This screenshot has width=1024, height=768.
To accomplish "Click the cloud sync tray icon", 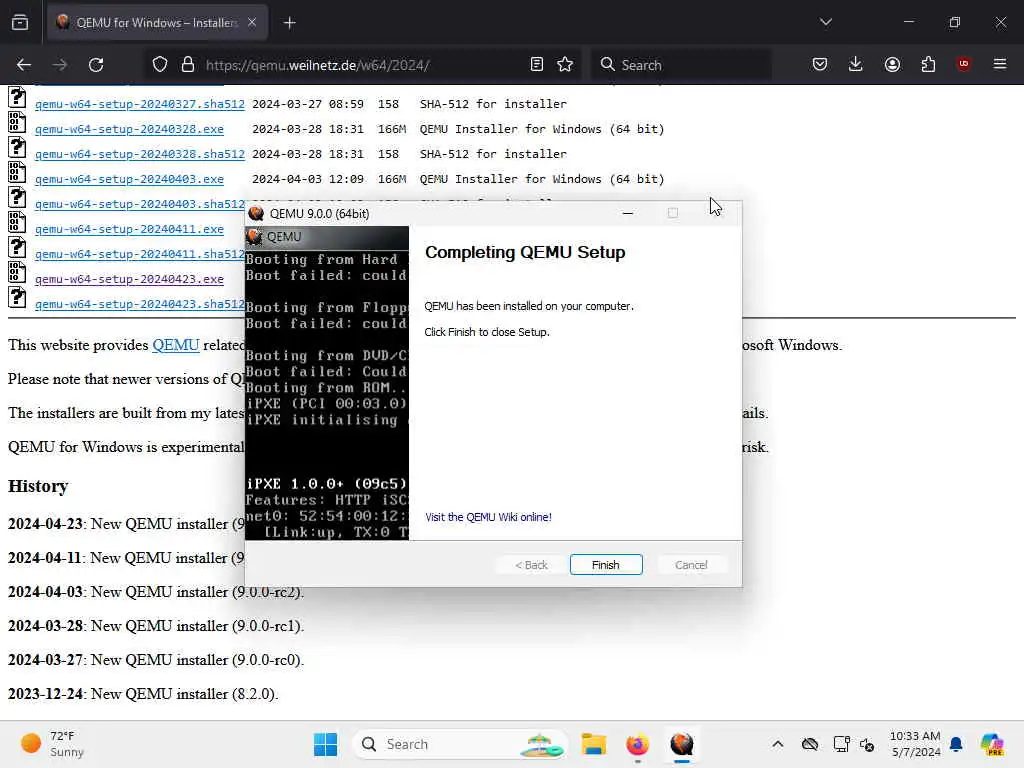I will (810, 744).
